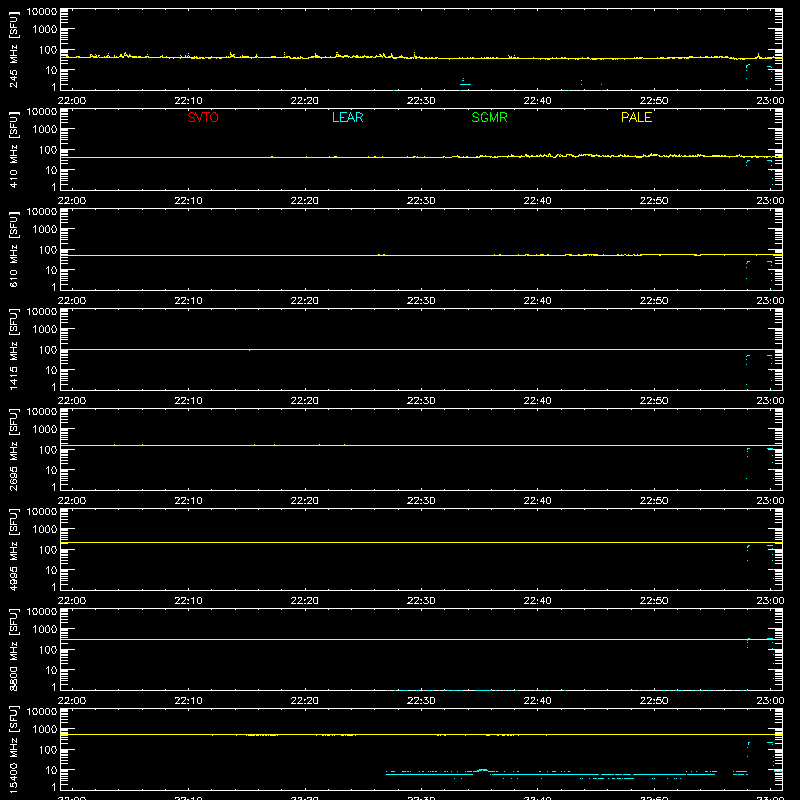Click the 100 tick label on 4995 MHz axis
Screen dimensions: 800x800
click(x=48, y=550)
